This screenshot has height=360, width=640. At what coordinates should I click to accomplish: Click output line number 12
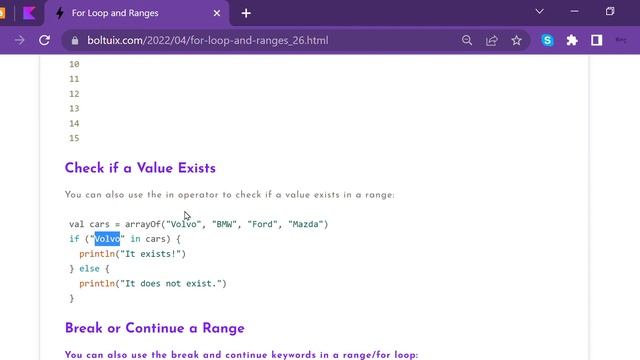(x=74, y=94)
